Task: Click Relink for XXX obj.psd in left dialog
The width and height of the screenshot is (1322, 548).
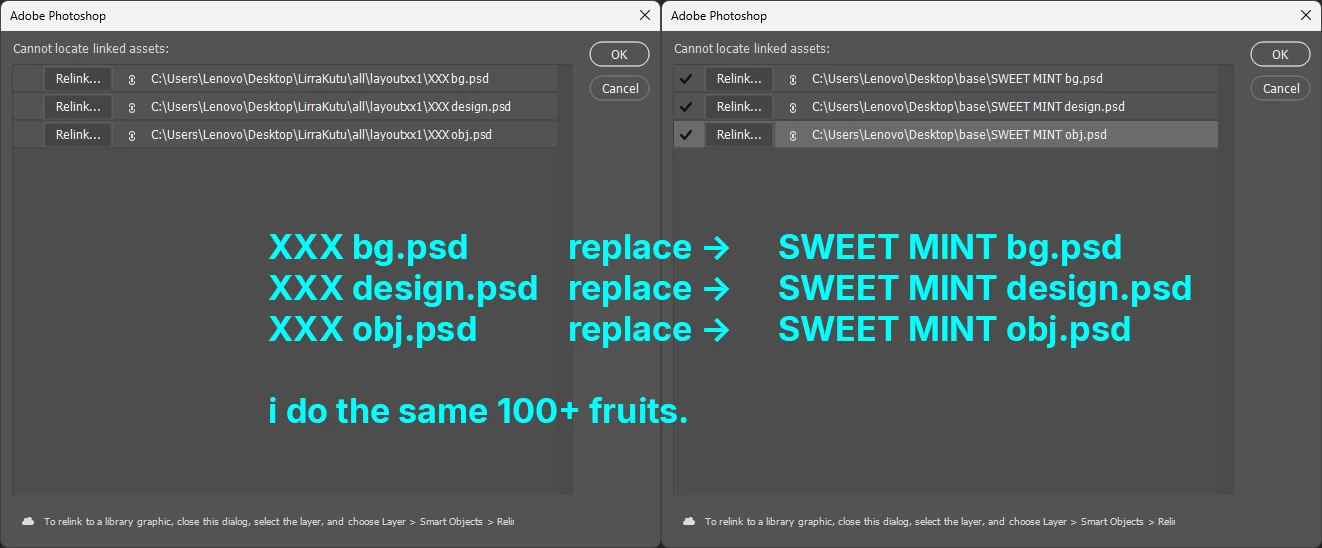Action: (x=78, y=134)
